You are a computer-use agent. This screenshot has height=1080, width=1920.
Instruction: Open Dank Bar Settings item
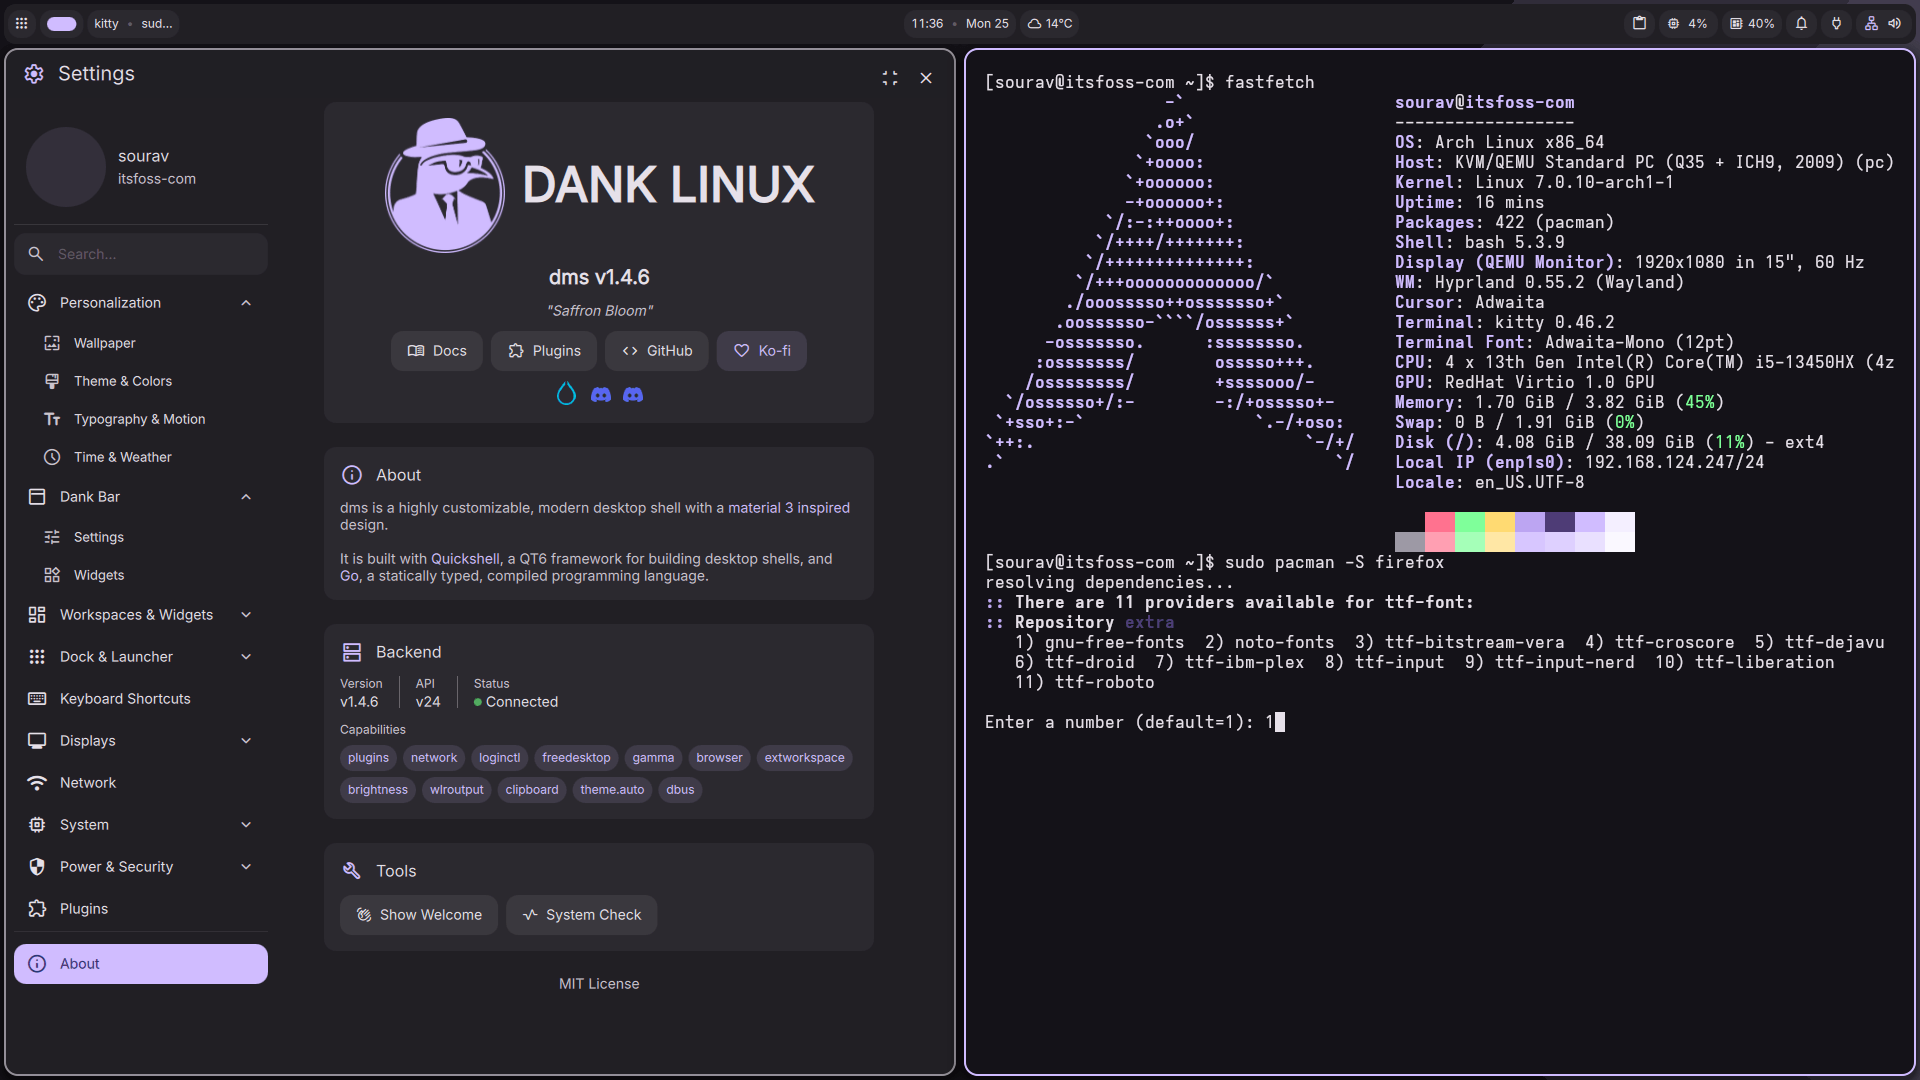141,537
